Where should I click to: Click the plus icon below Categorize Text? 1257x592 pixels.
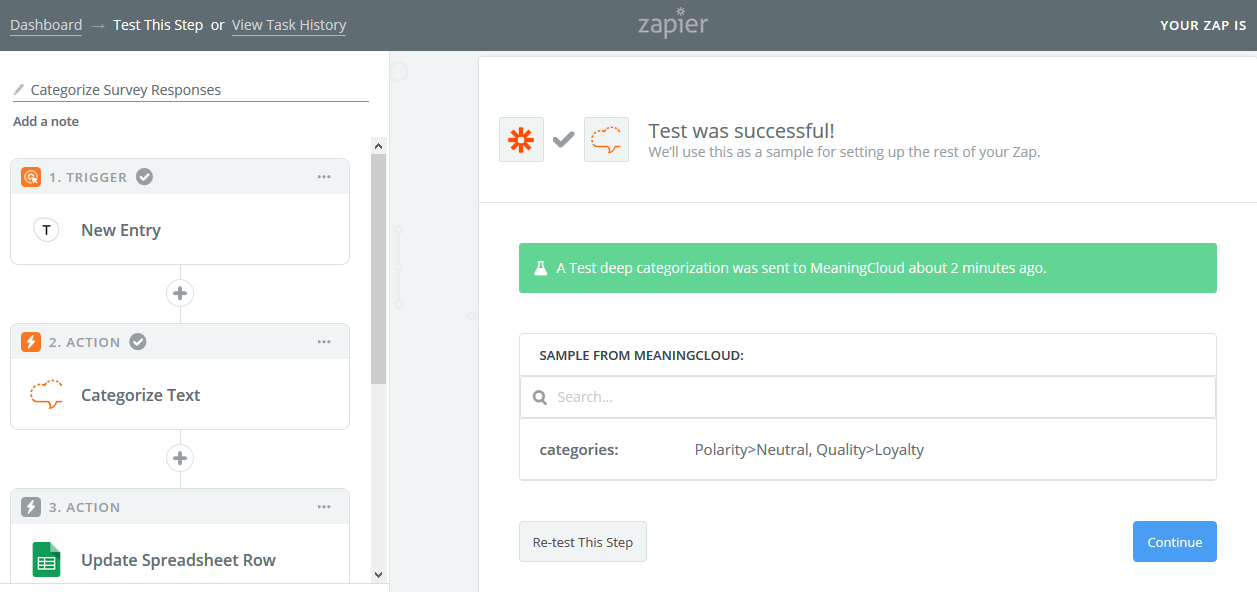(179, 457)
